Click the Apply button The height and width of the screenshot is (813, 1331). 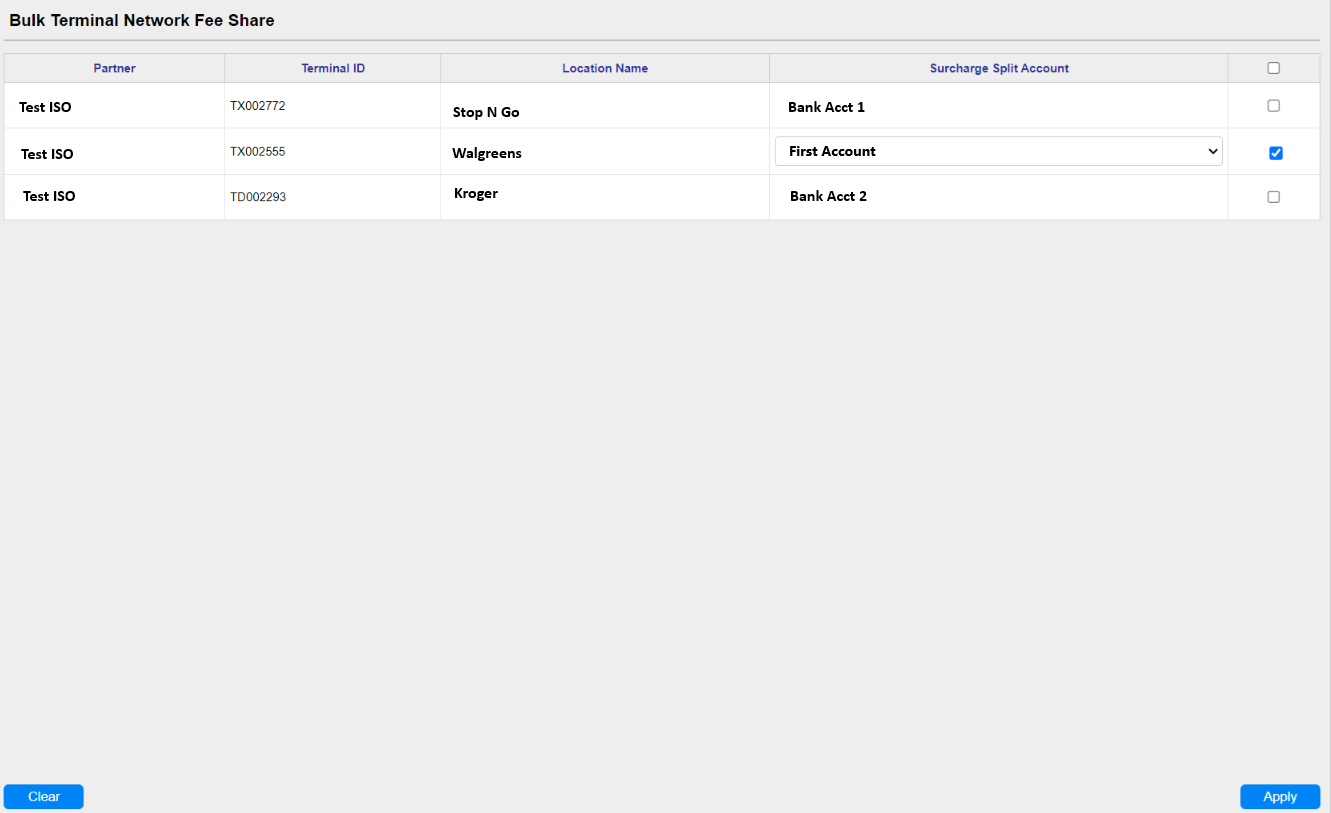(1280, 797)
